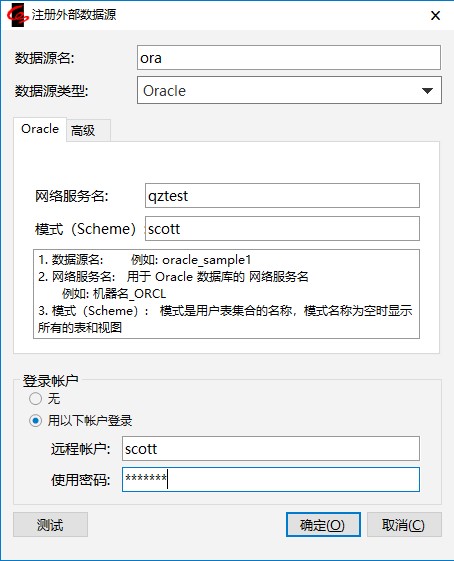Click the 登录帐户 group label

click(50, 381)
